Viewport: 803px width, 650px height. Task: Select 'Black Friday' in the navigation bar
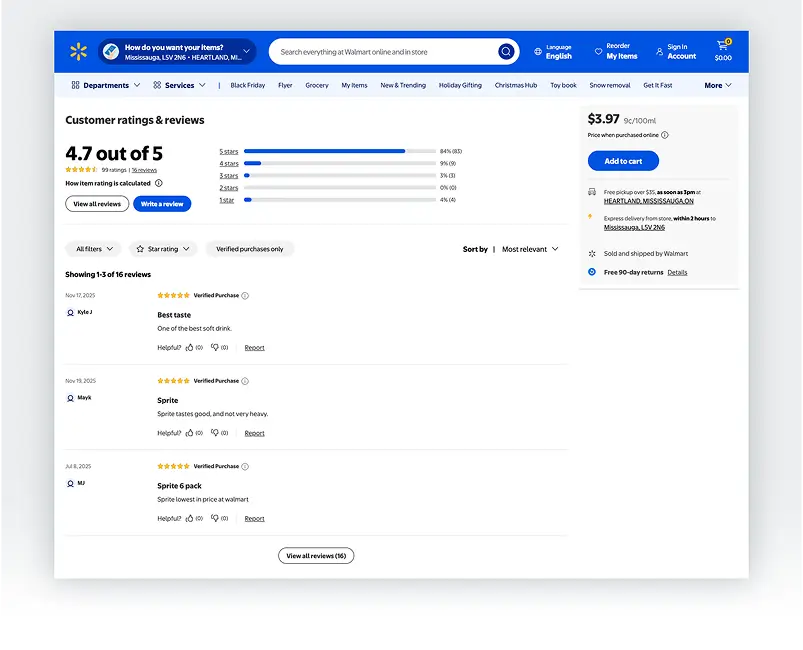pos(247,86)
